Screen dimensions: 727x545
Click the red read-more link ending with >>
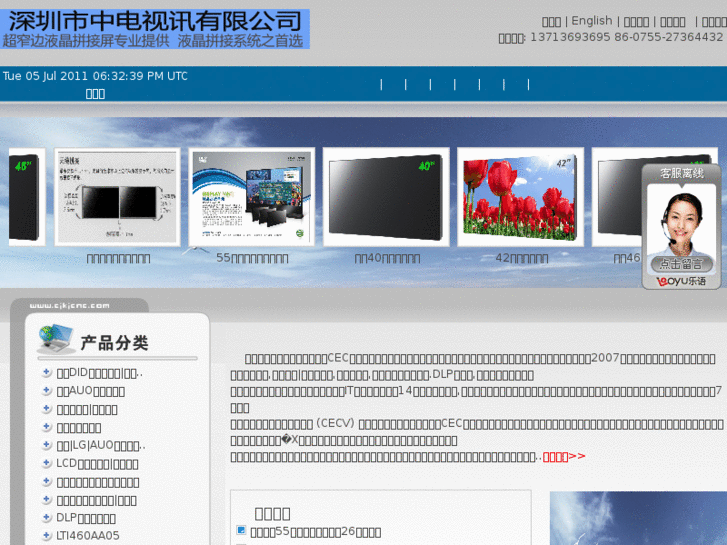pos(564,456)
